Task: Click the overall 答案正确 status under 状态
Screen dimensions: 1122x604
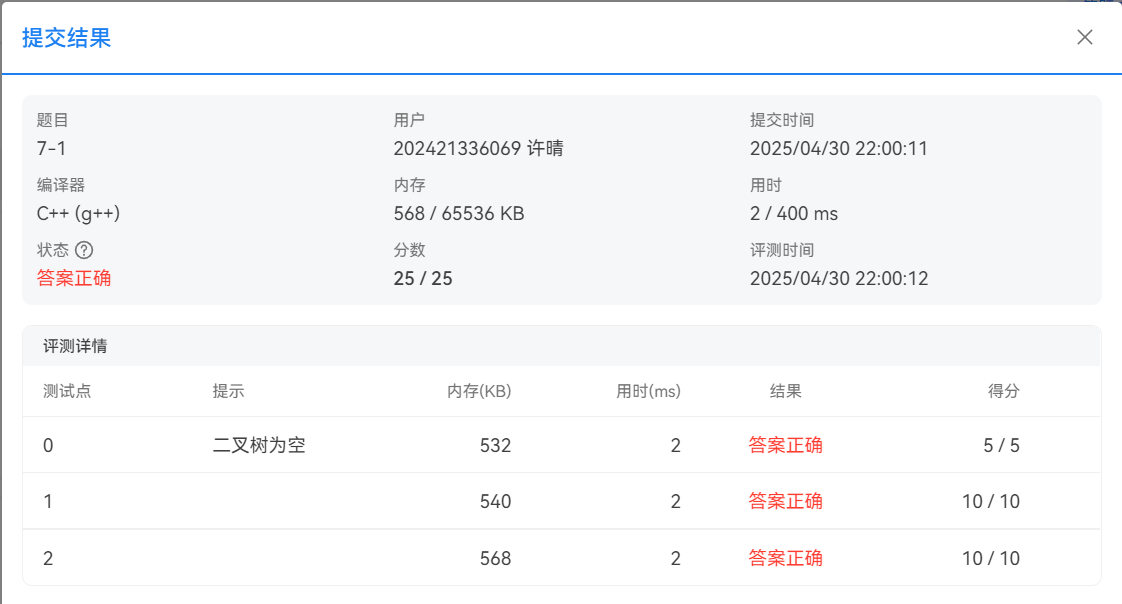Action: click(x=74, y=278)
